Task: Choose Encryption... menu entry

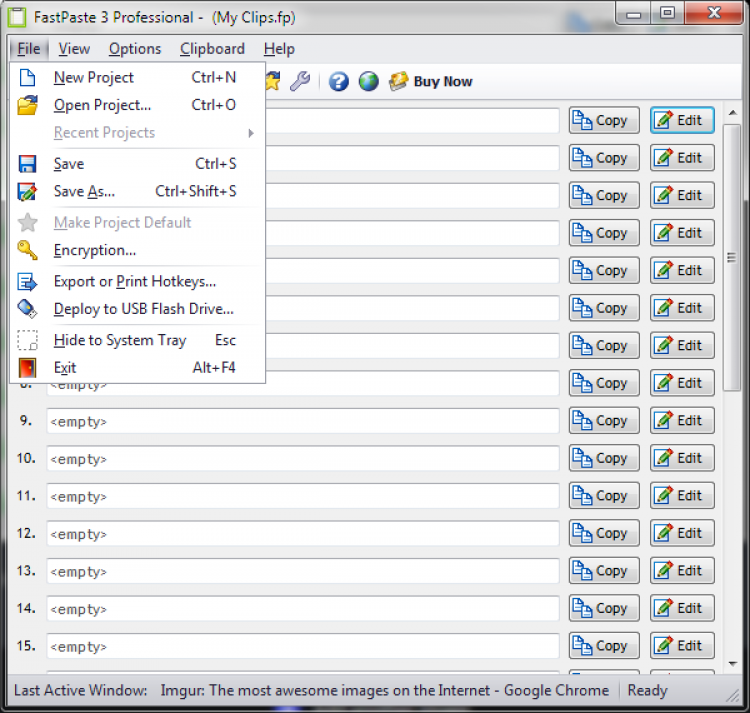Action: [137, 250]
